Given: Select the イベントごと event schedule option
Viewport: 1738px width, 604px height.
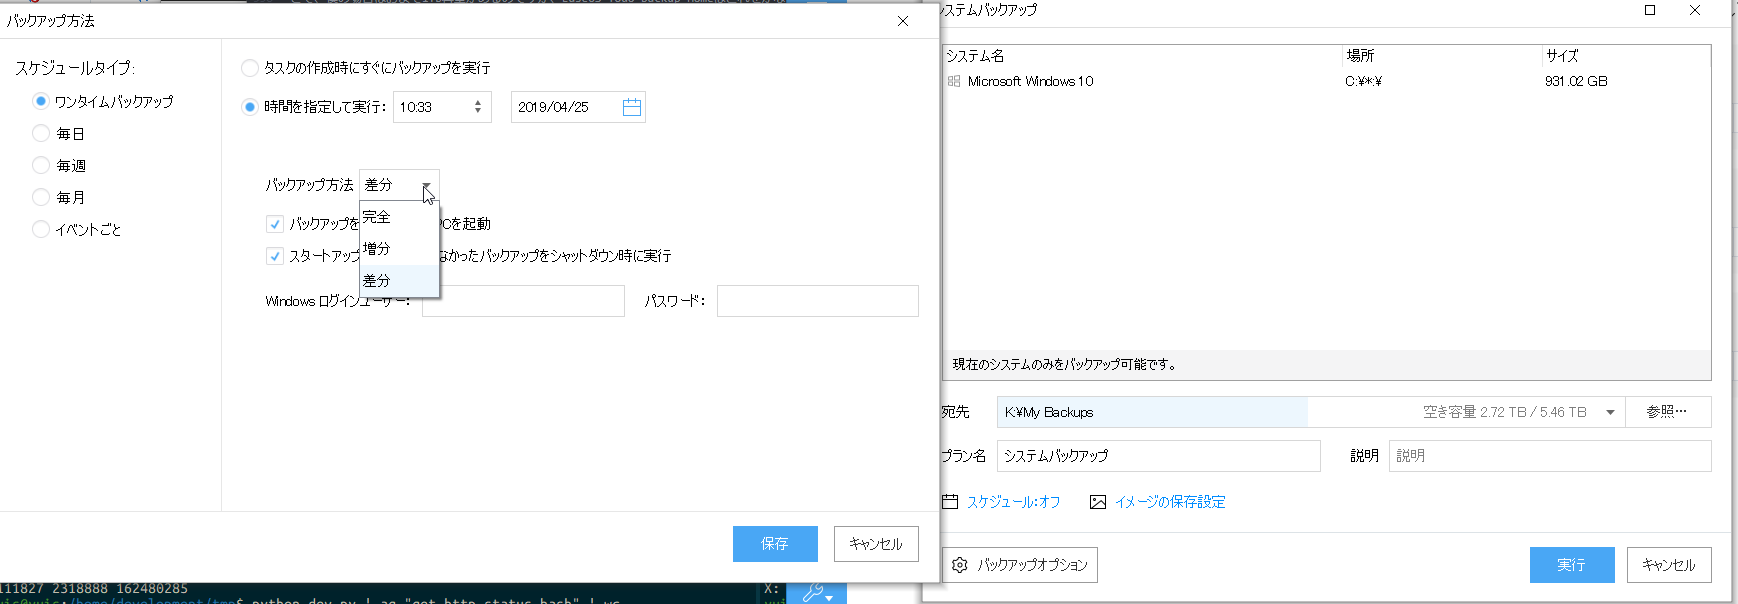Looking at the screenshot, I should tap(41, 229).
